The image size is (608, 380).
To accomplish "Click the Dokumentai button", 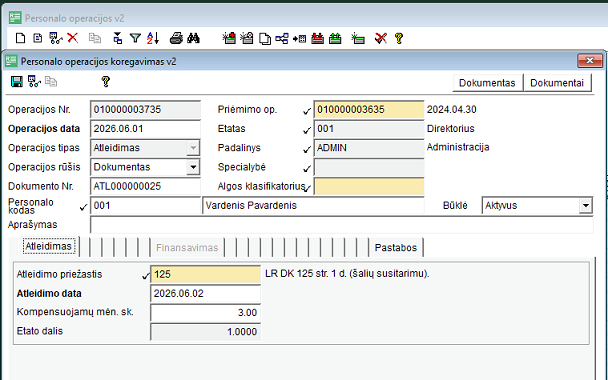I will coord(557,83).
